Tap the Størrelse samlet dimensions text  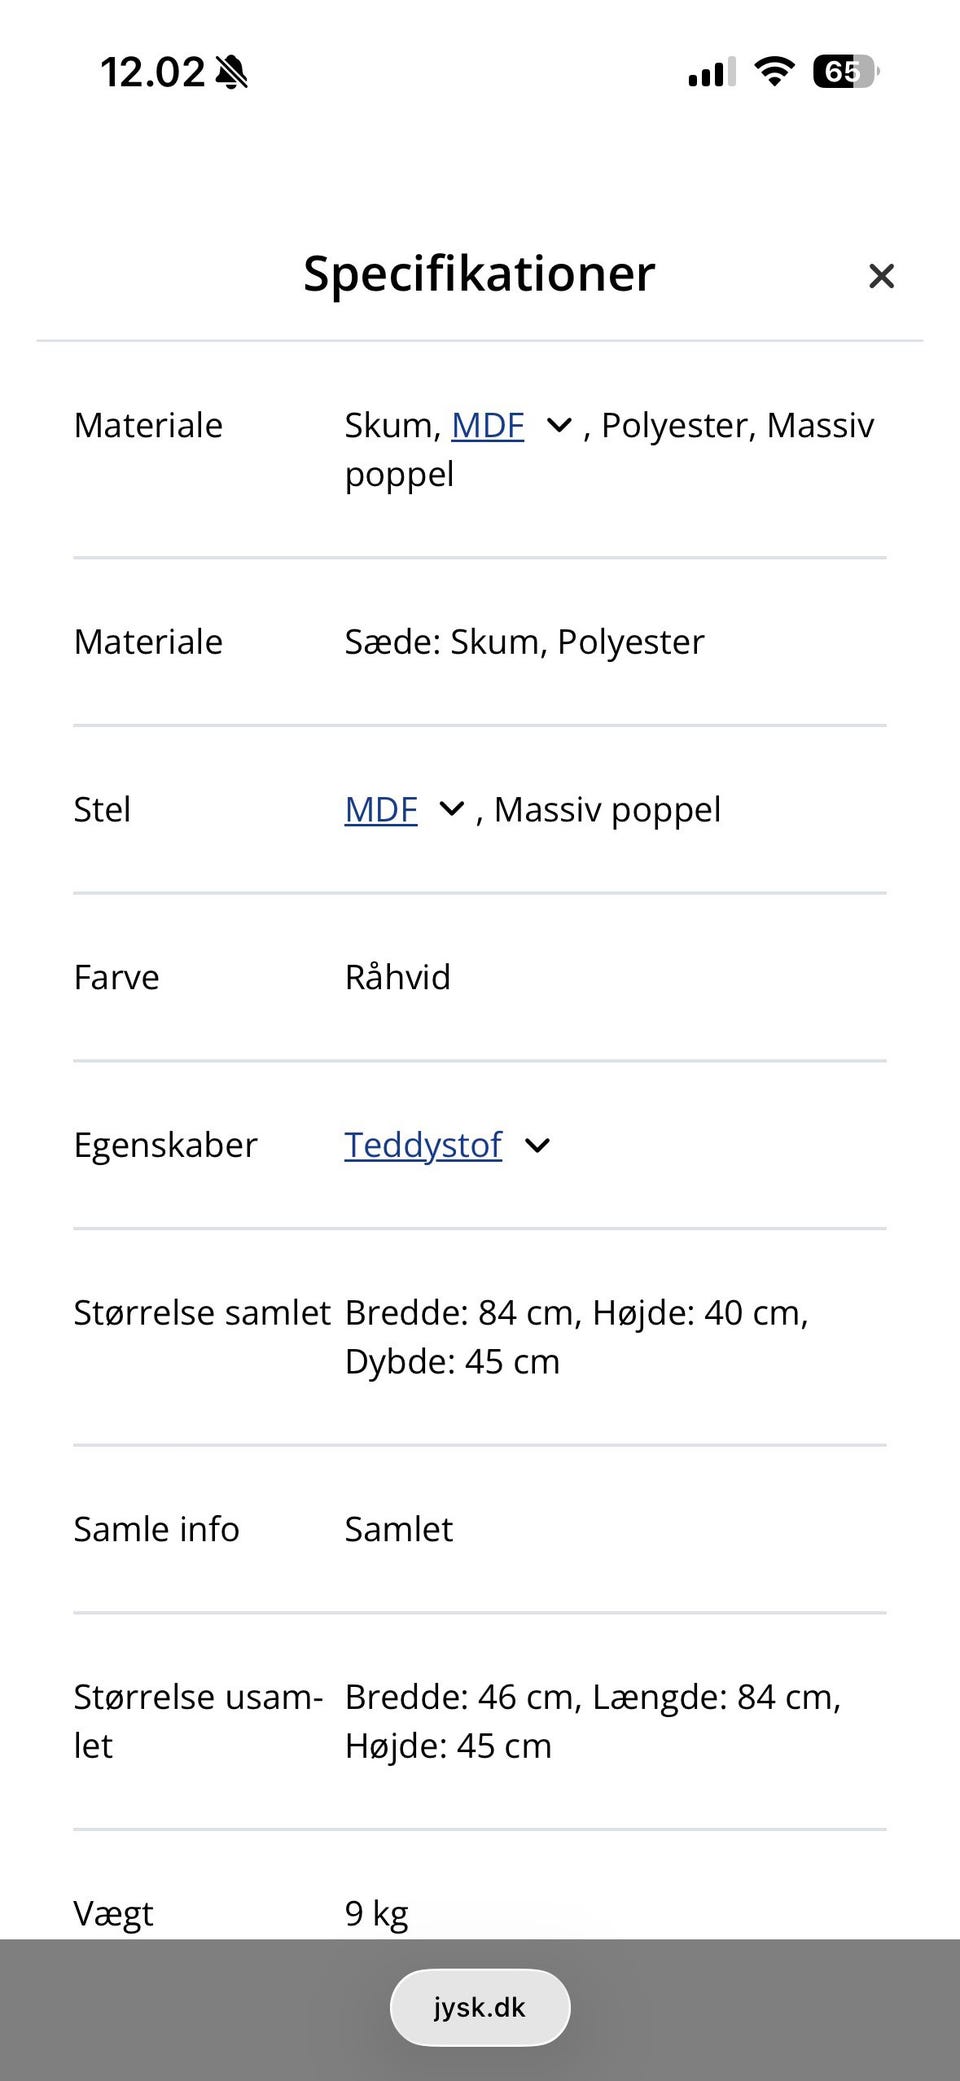pos(576,1336)
